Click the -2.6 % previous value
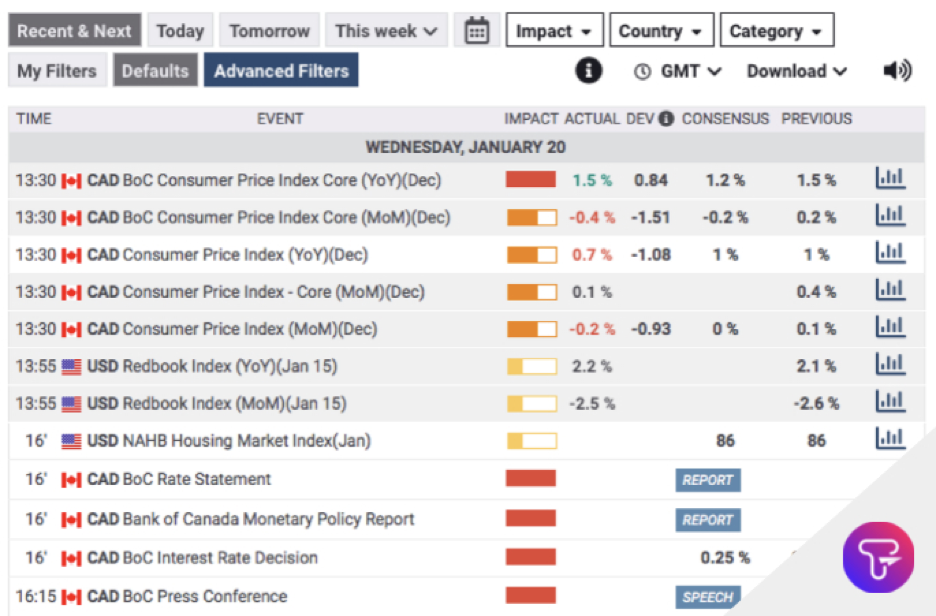 (x=816, y=404)
